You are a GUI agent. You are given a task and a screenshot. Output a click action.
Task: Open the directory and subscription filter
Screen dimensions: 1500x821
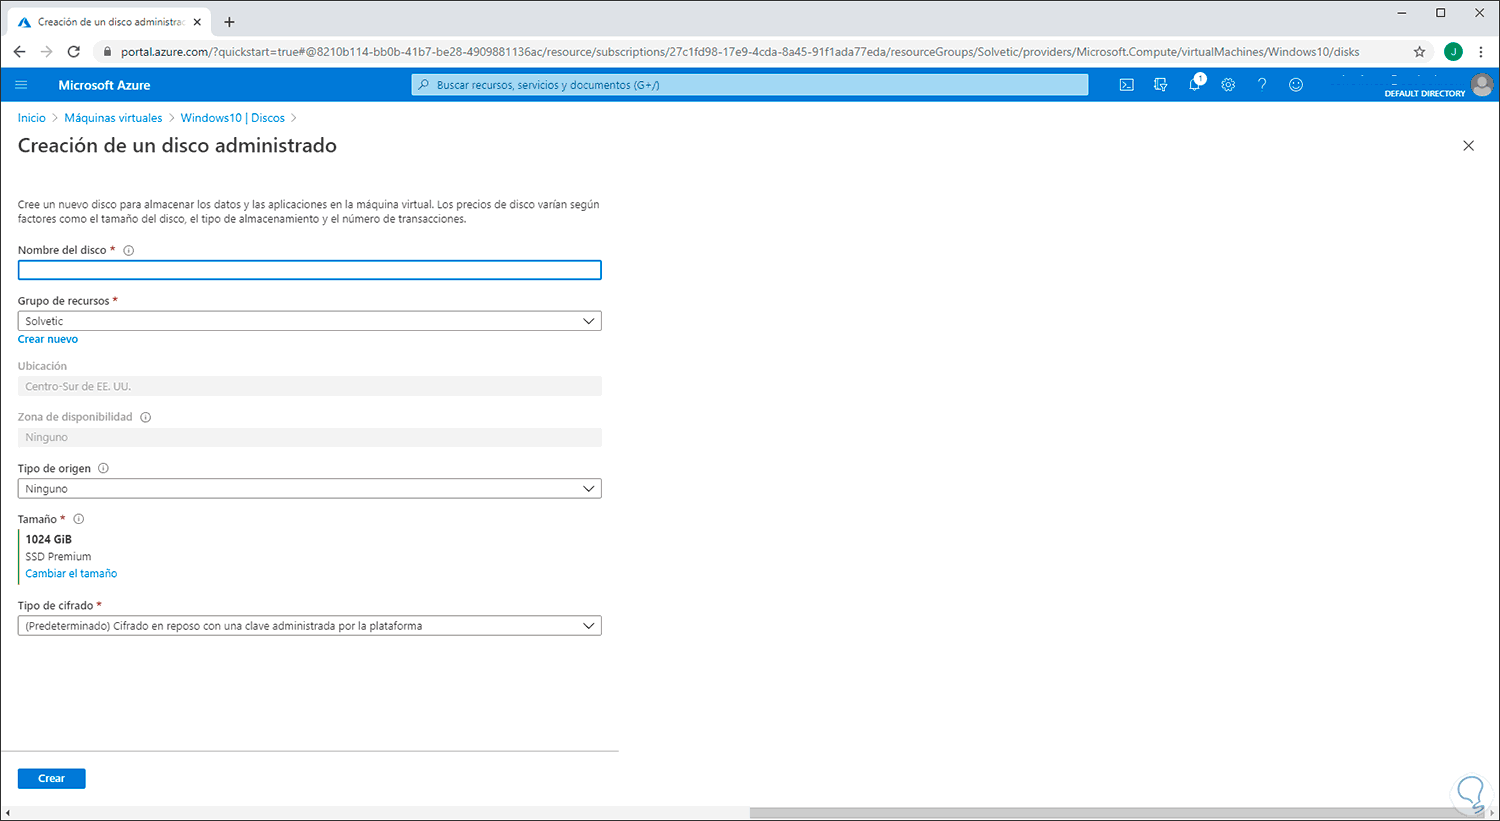pyautogui.click(x=1160, y=85)
